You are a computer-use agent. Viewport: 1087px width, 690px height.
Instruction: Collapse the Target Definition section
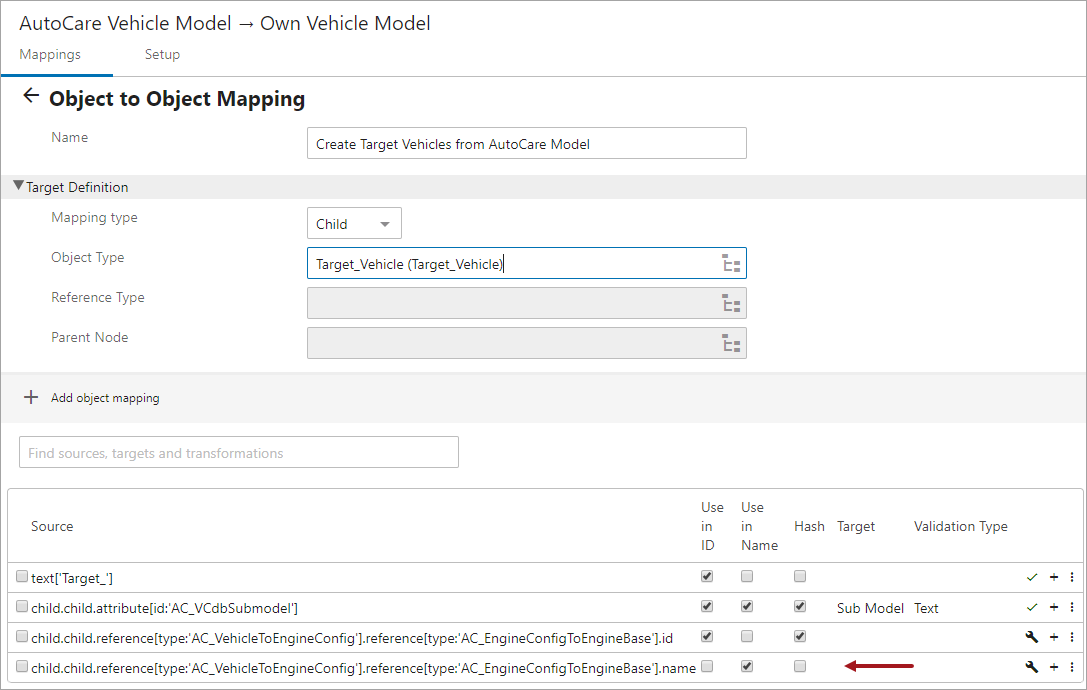coord(18,186)
